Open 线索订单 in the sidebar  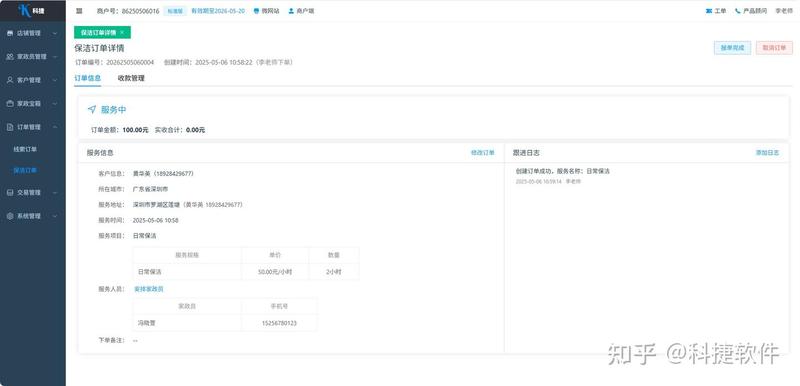tap(25, 149)
